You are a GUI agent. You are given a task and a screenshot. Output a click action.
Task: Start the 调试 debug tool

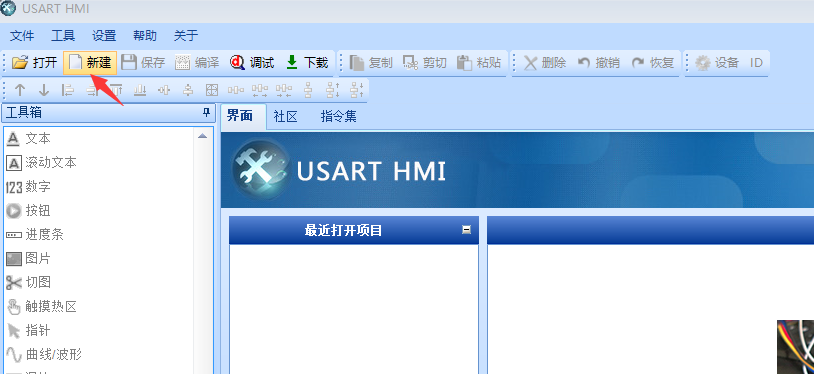tap(252, 63)
